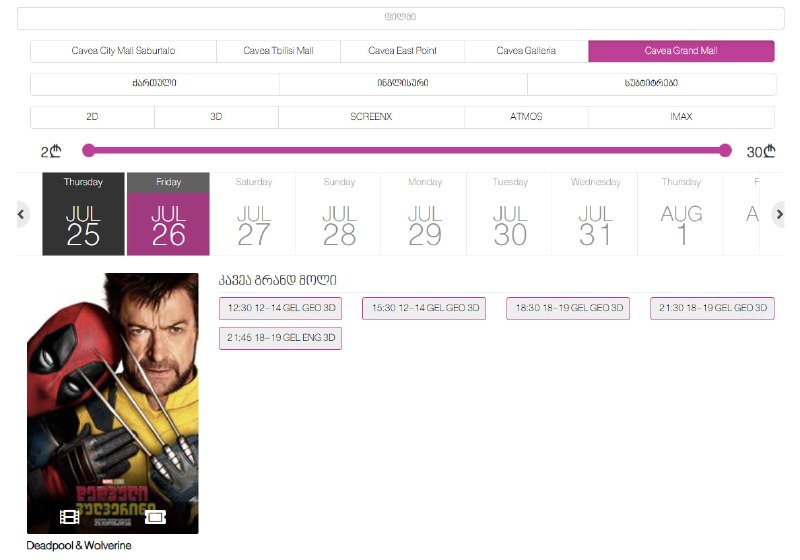800x560 pixels.
Task: Choose Saturday JUL 27 date
Action: click(254, 214)
